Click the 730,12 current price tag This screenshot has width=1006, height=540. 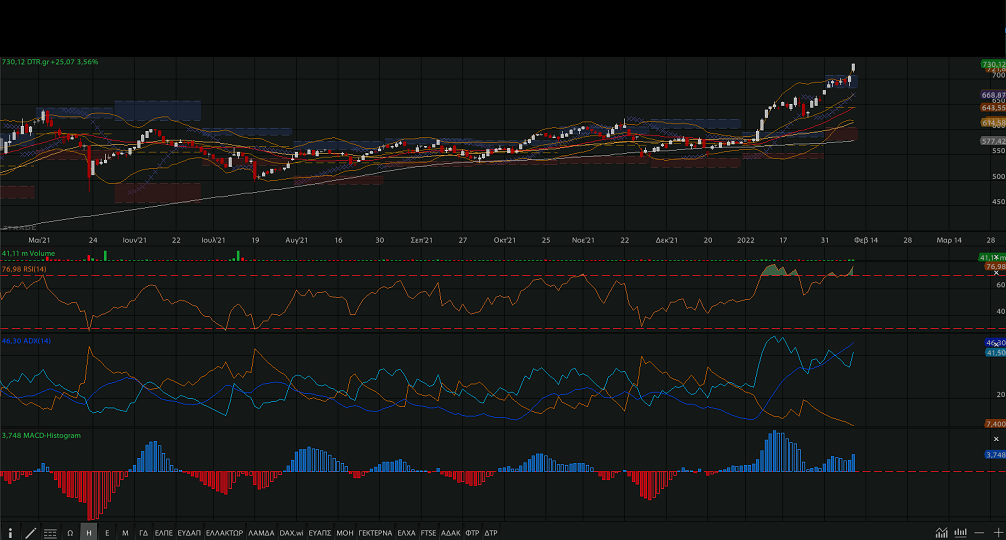click(x=992, y=63)
